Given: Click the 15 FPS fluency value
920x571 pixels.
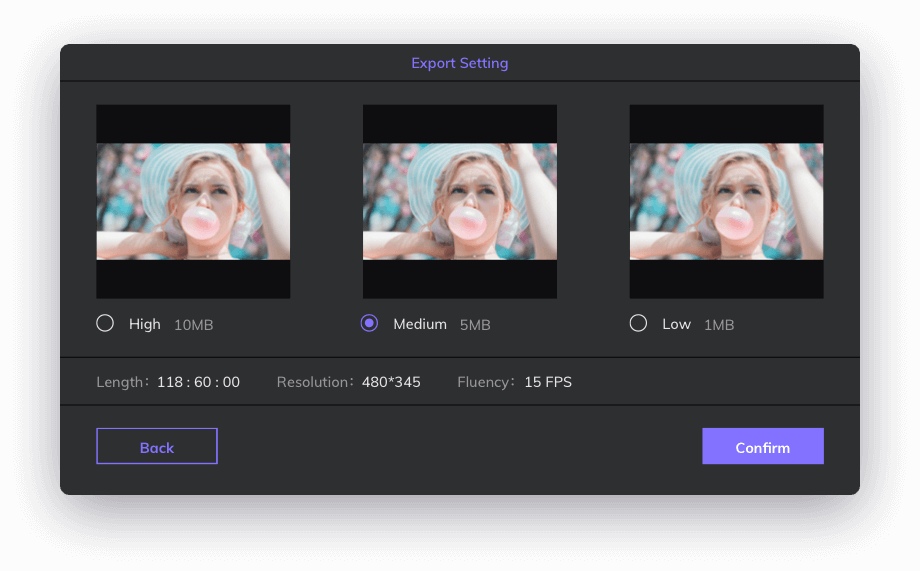Looking at the screenshot, I should point(548,382).
